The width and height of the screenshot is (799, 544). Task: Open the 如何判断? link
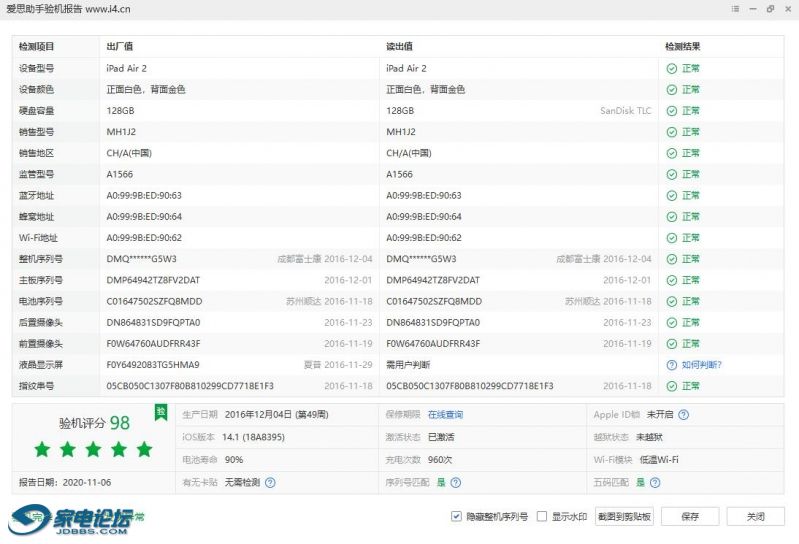[702, 365]
